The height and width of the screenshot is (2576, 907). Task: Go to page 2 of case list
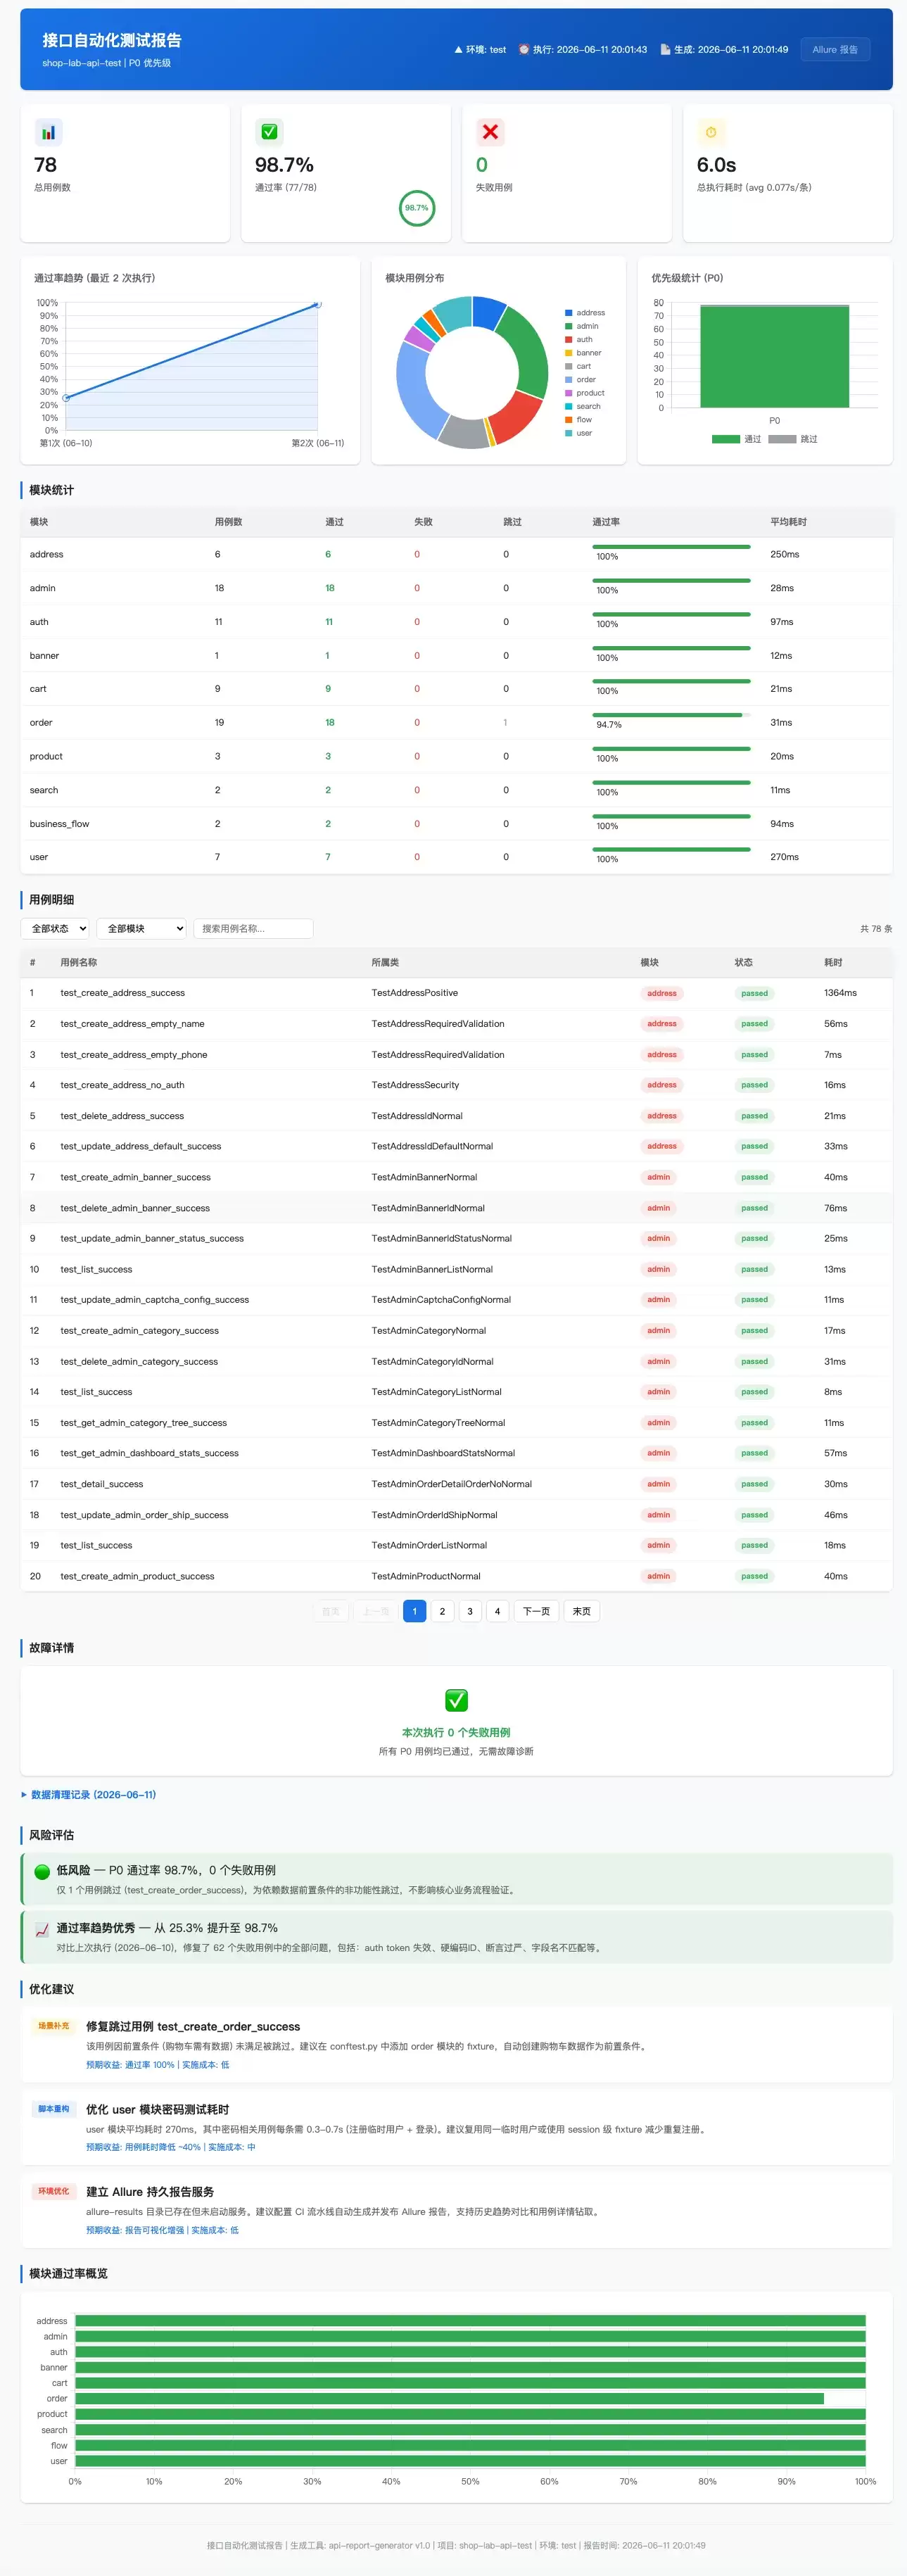point(442,1611)
